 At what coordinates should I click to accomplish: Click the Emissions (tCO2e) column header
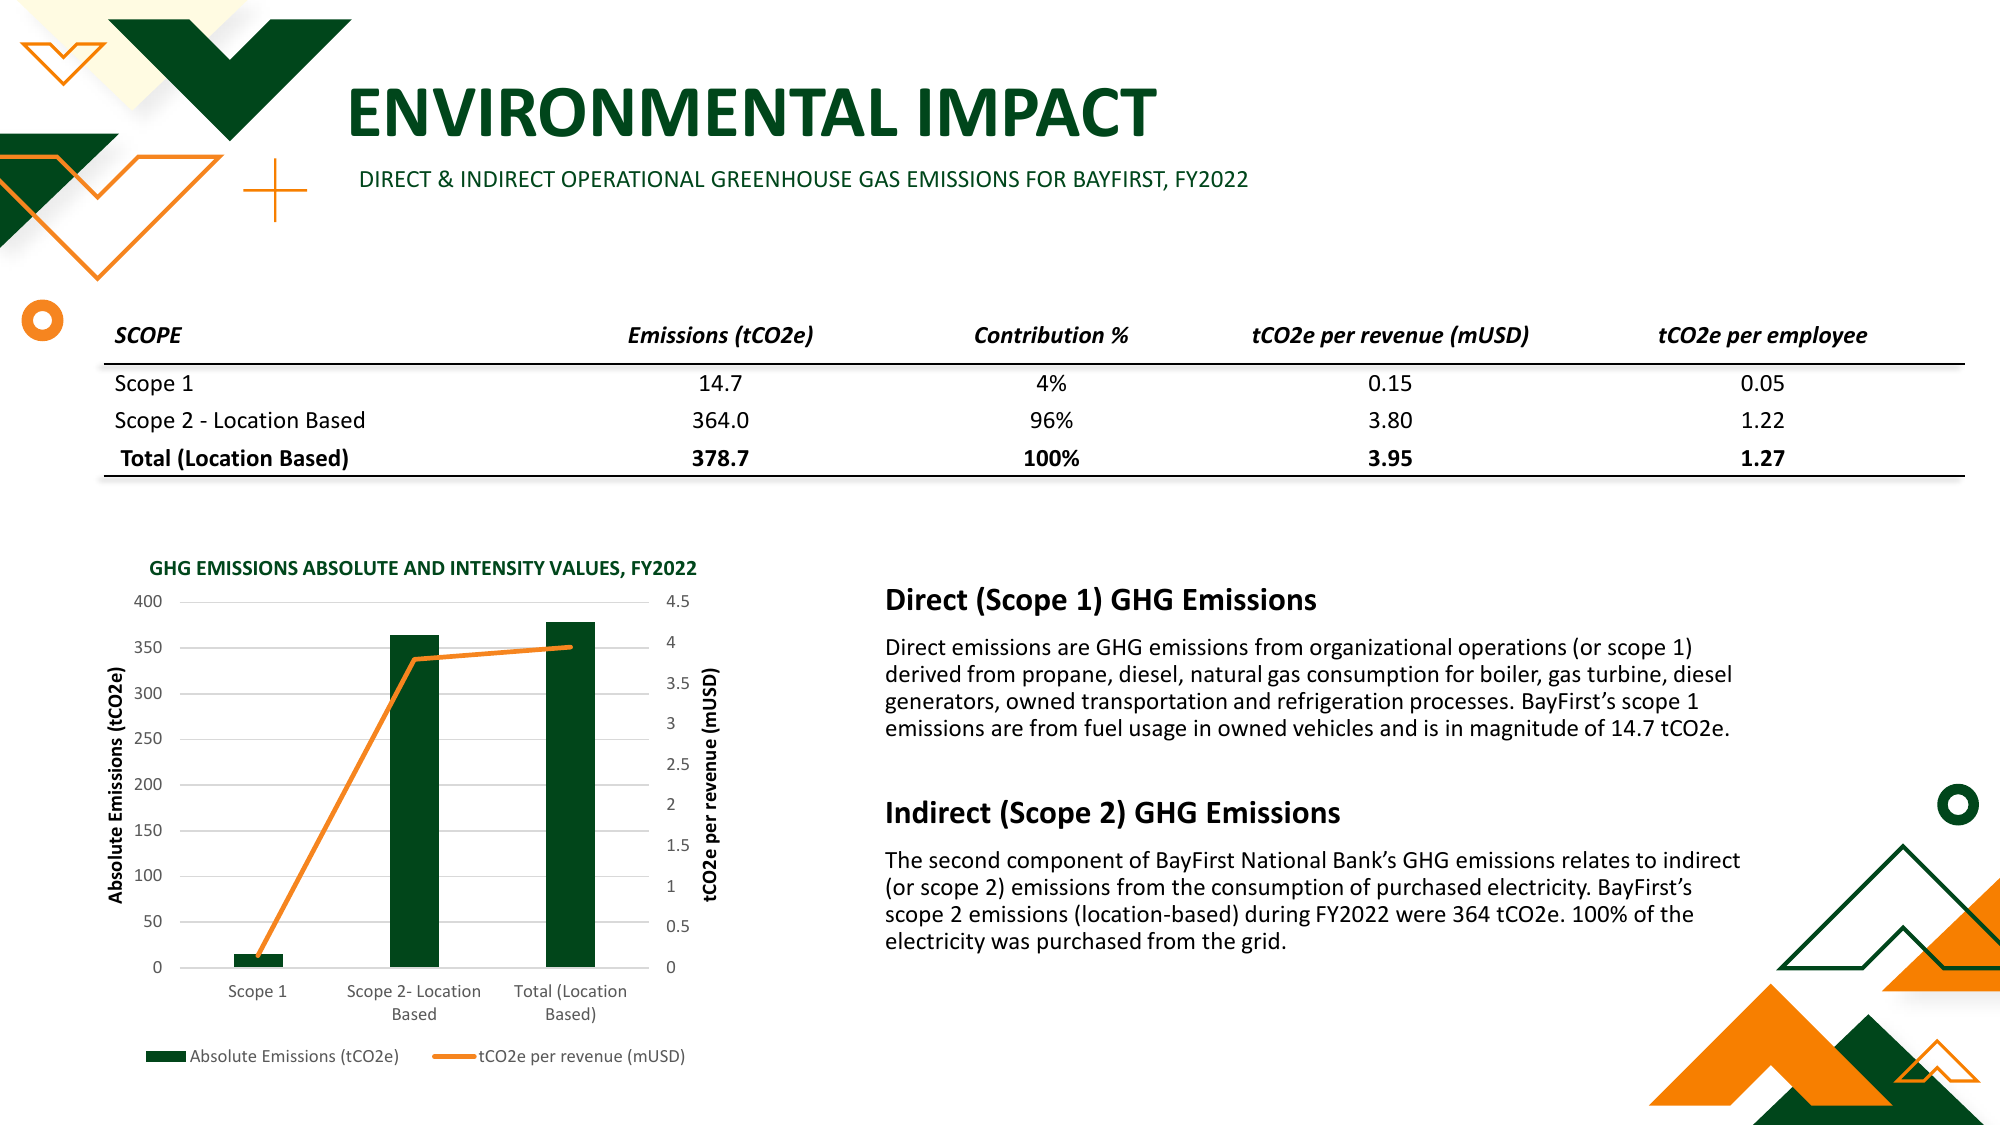pyautogui.click(x=720, y=336)
